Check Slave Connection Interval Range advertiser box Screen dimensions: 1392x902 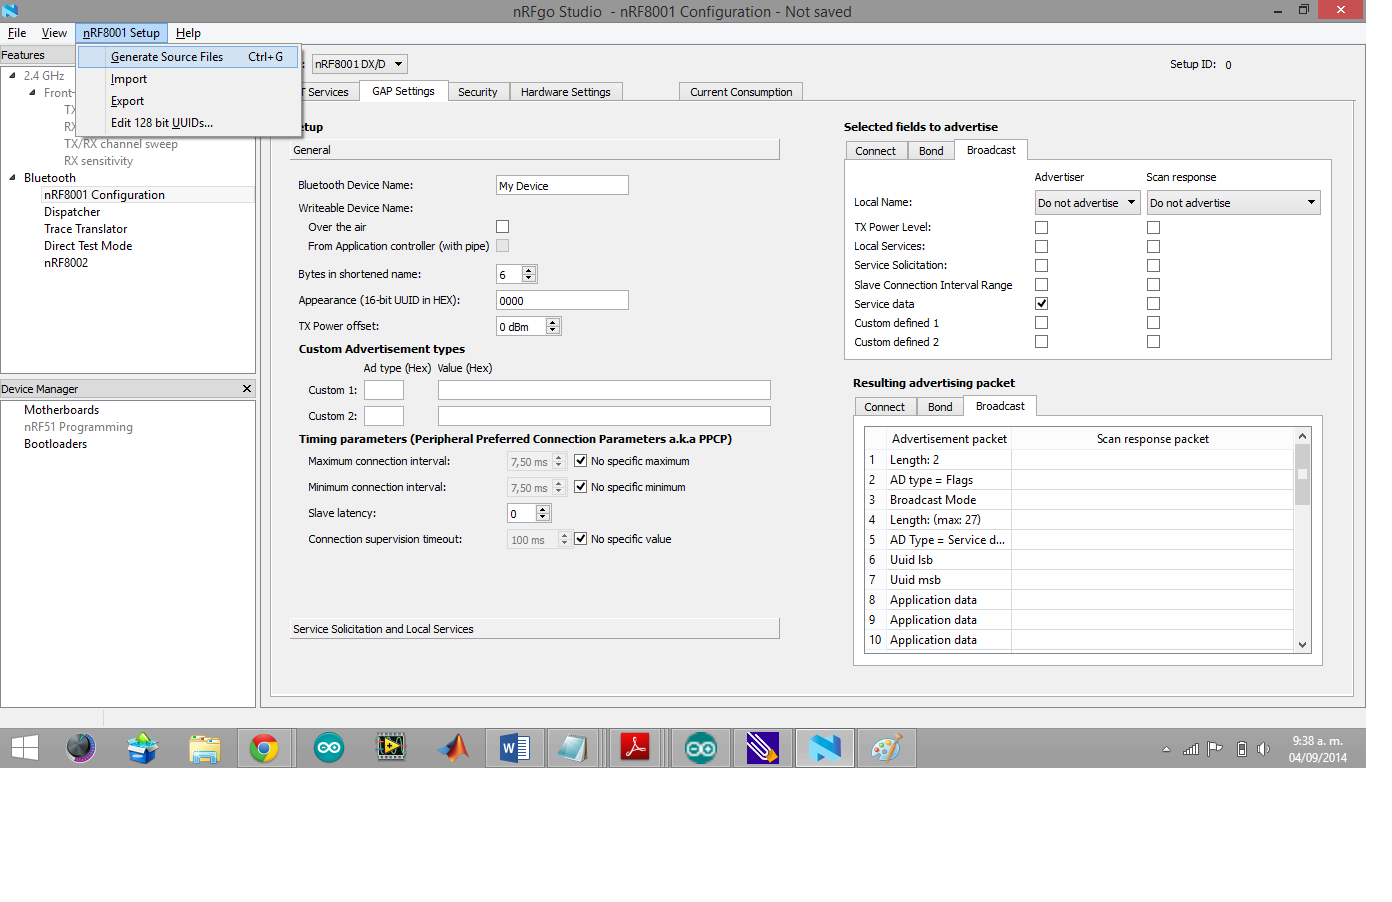(x=1041, y=284)
